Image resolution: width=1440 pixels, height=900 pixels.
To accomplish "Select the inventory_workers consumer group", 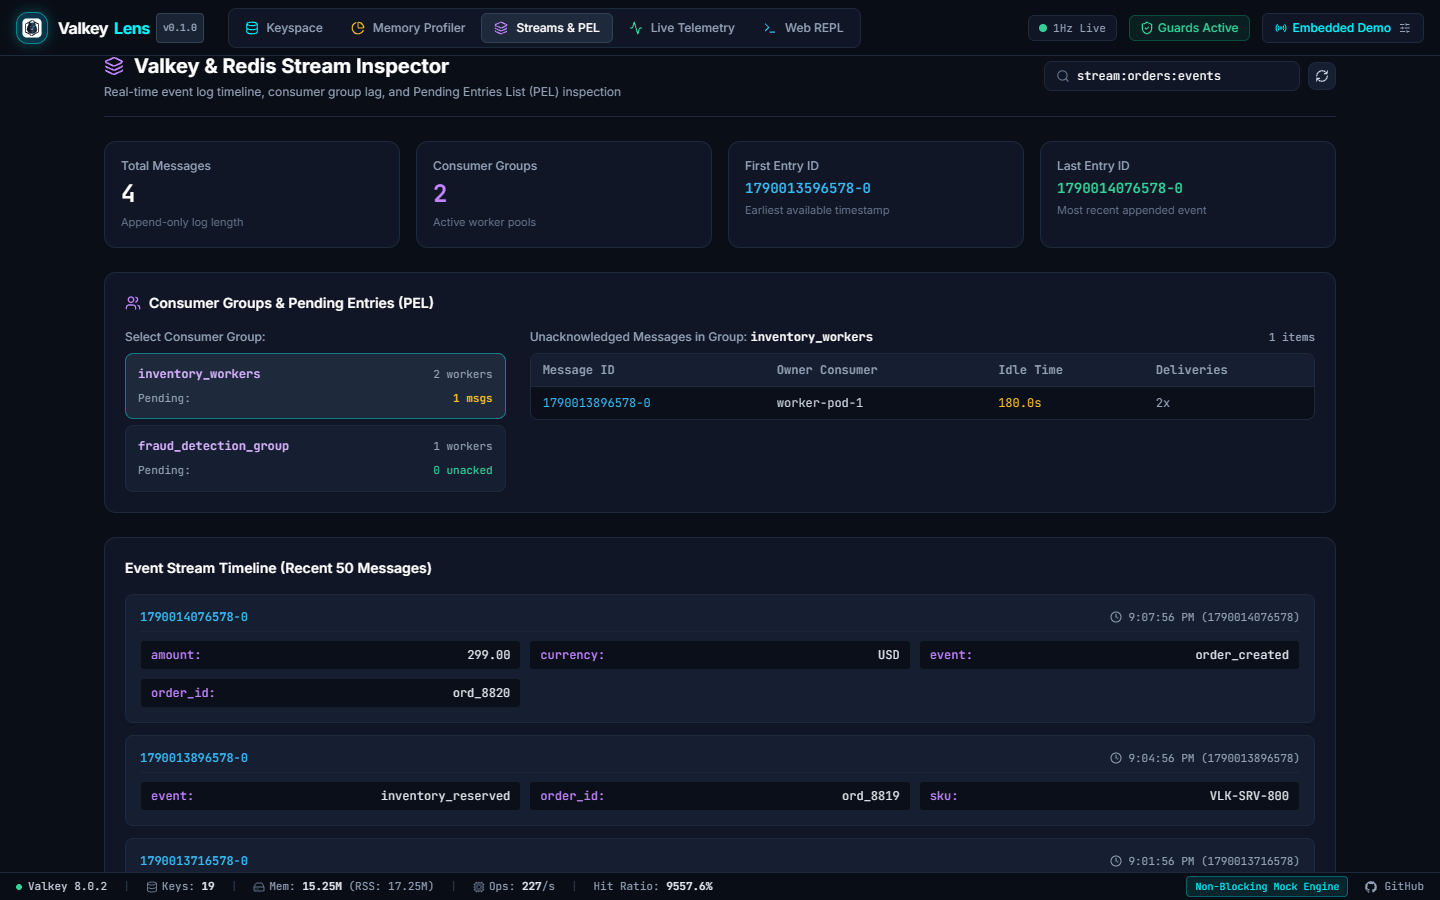I will coord(315,386).
